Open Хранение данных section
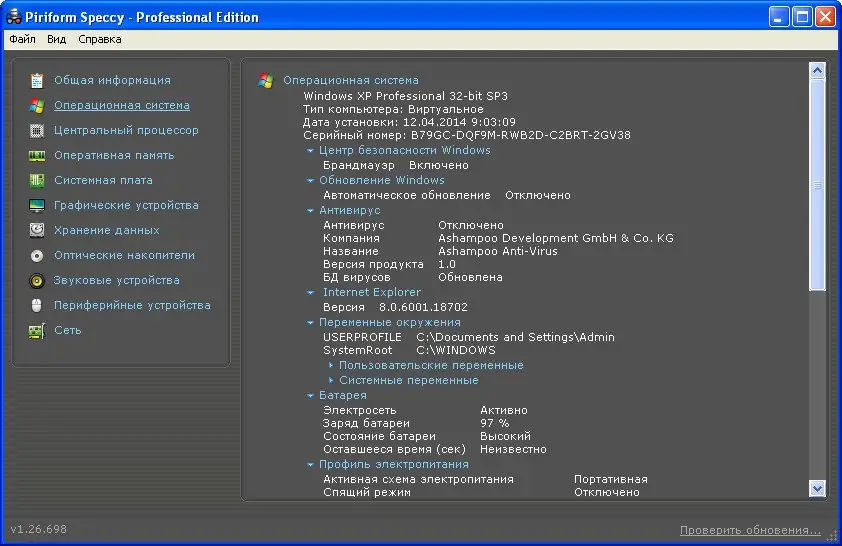This screenshot has width=842, height=546. [107, 230]
